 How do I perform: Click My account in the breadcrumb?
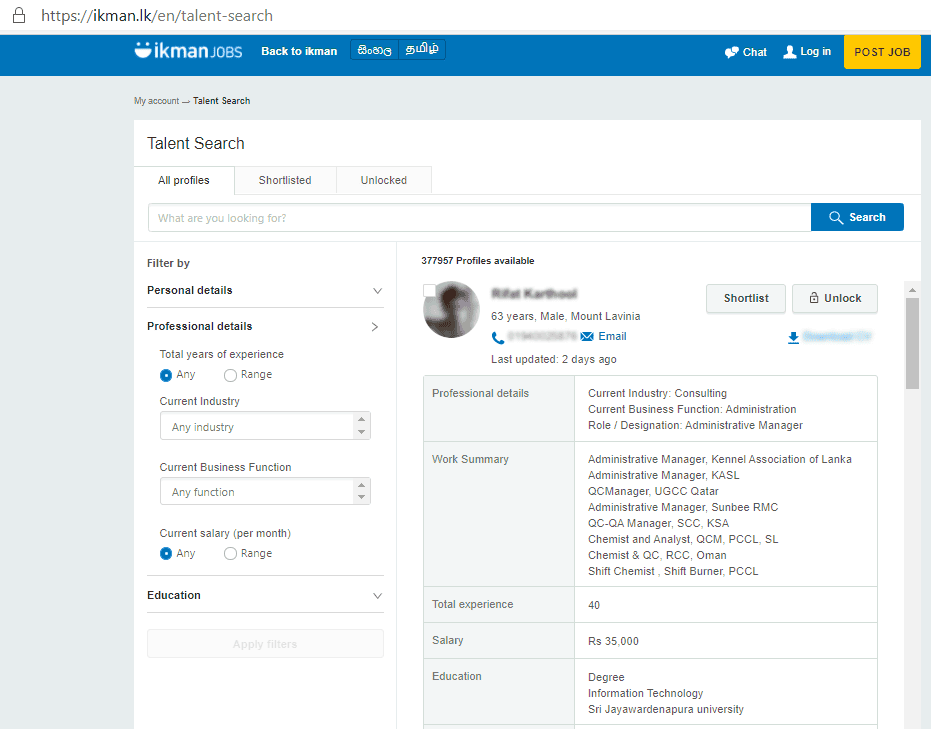156,101
